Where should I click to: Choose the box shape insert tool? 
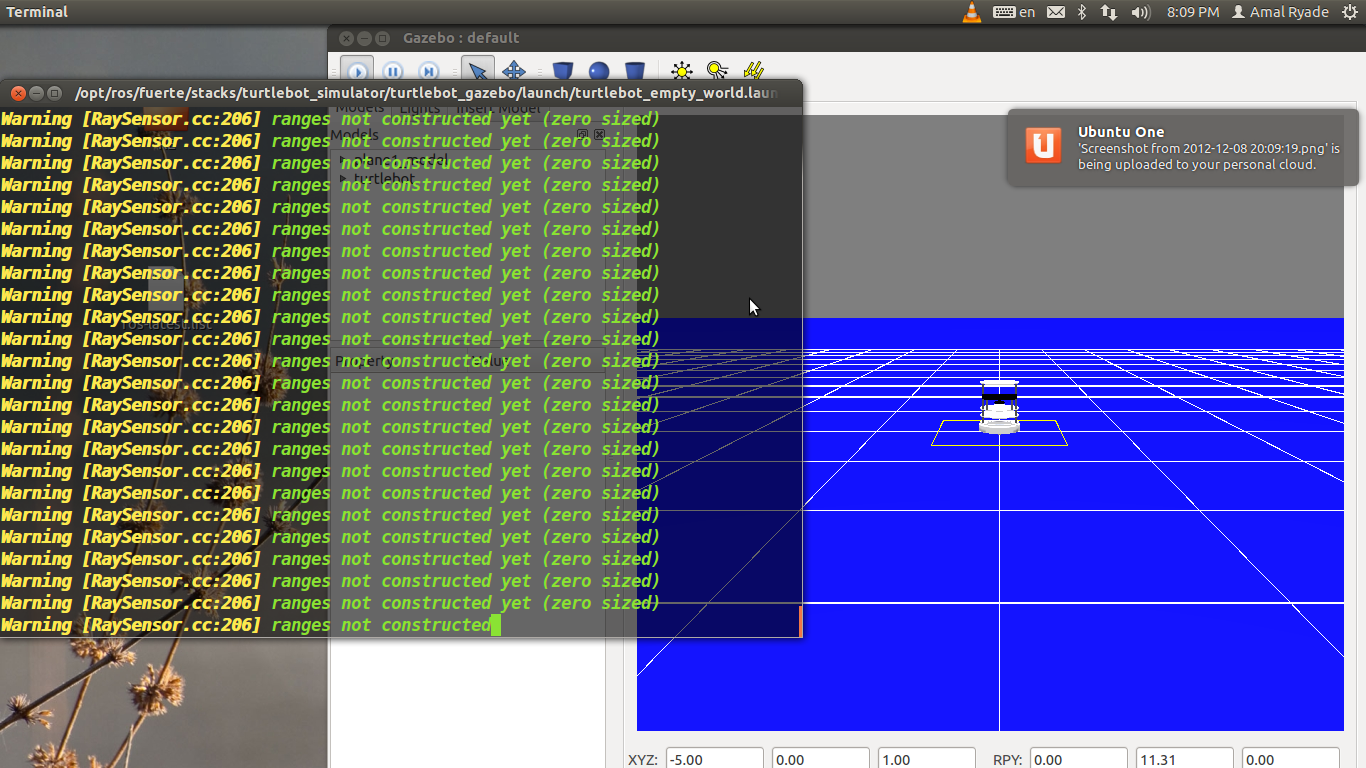pyautogui.click(x=563, y=71)
